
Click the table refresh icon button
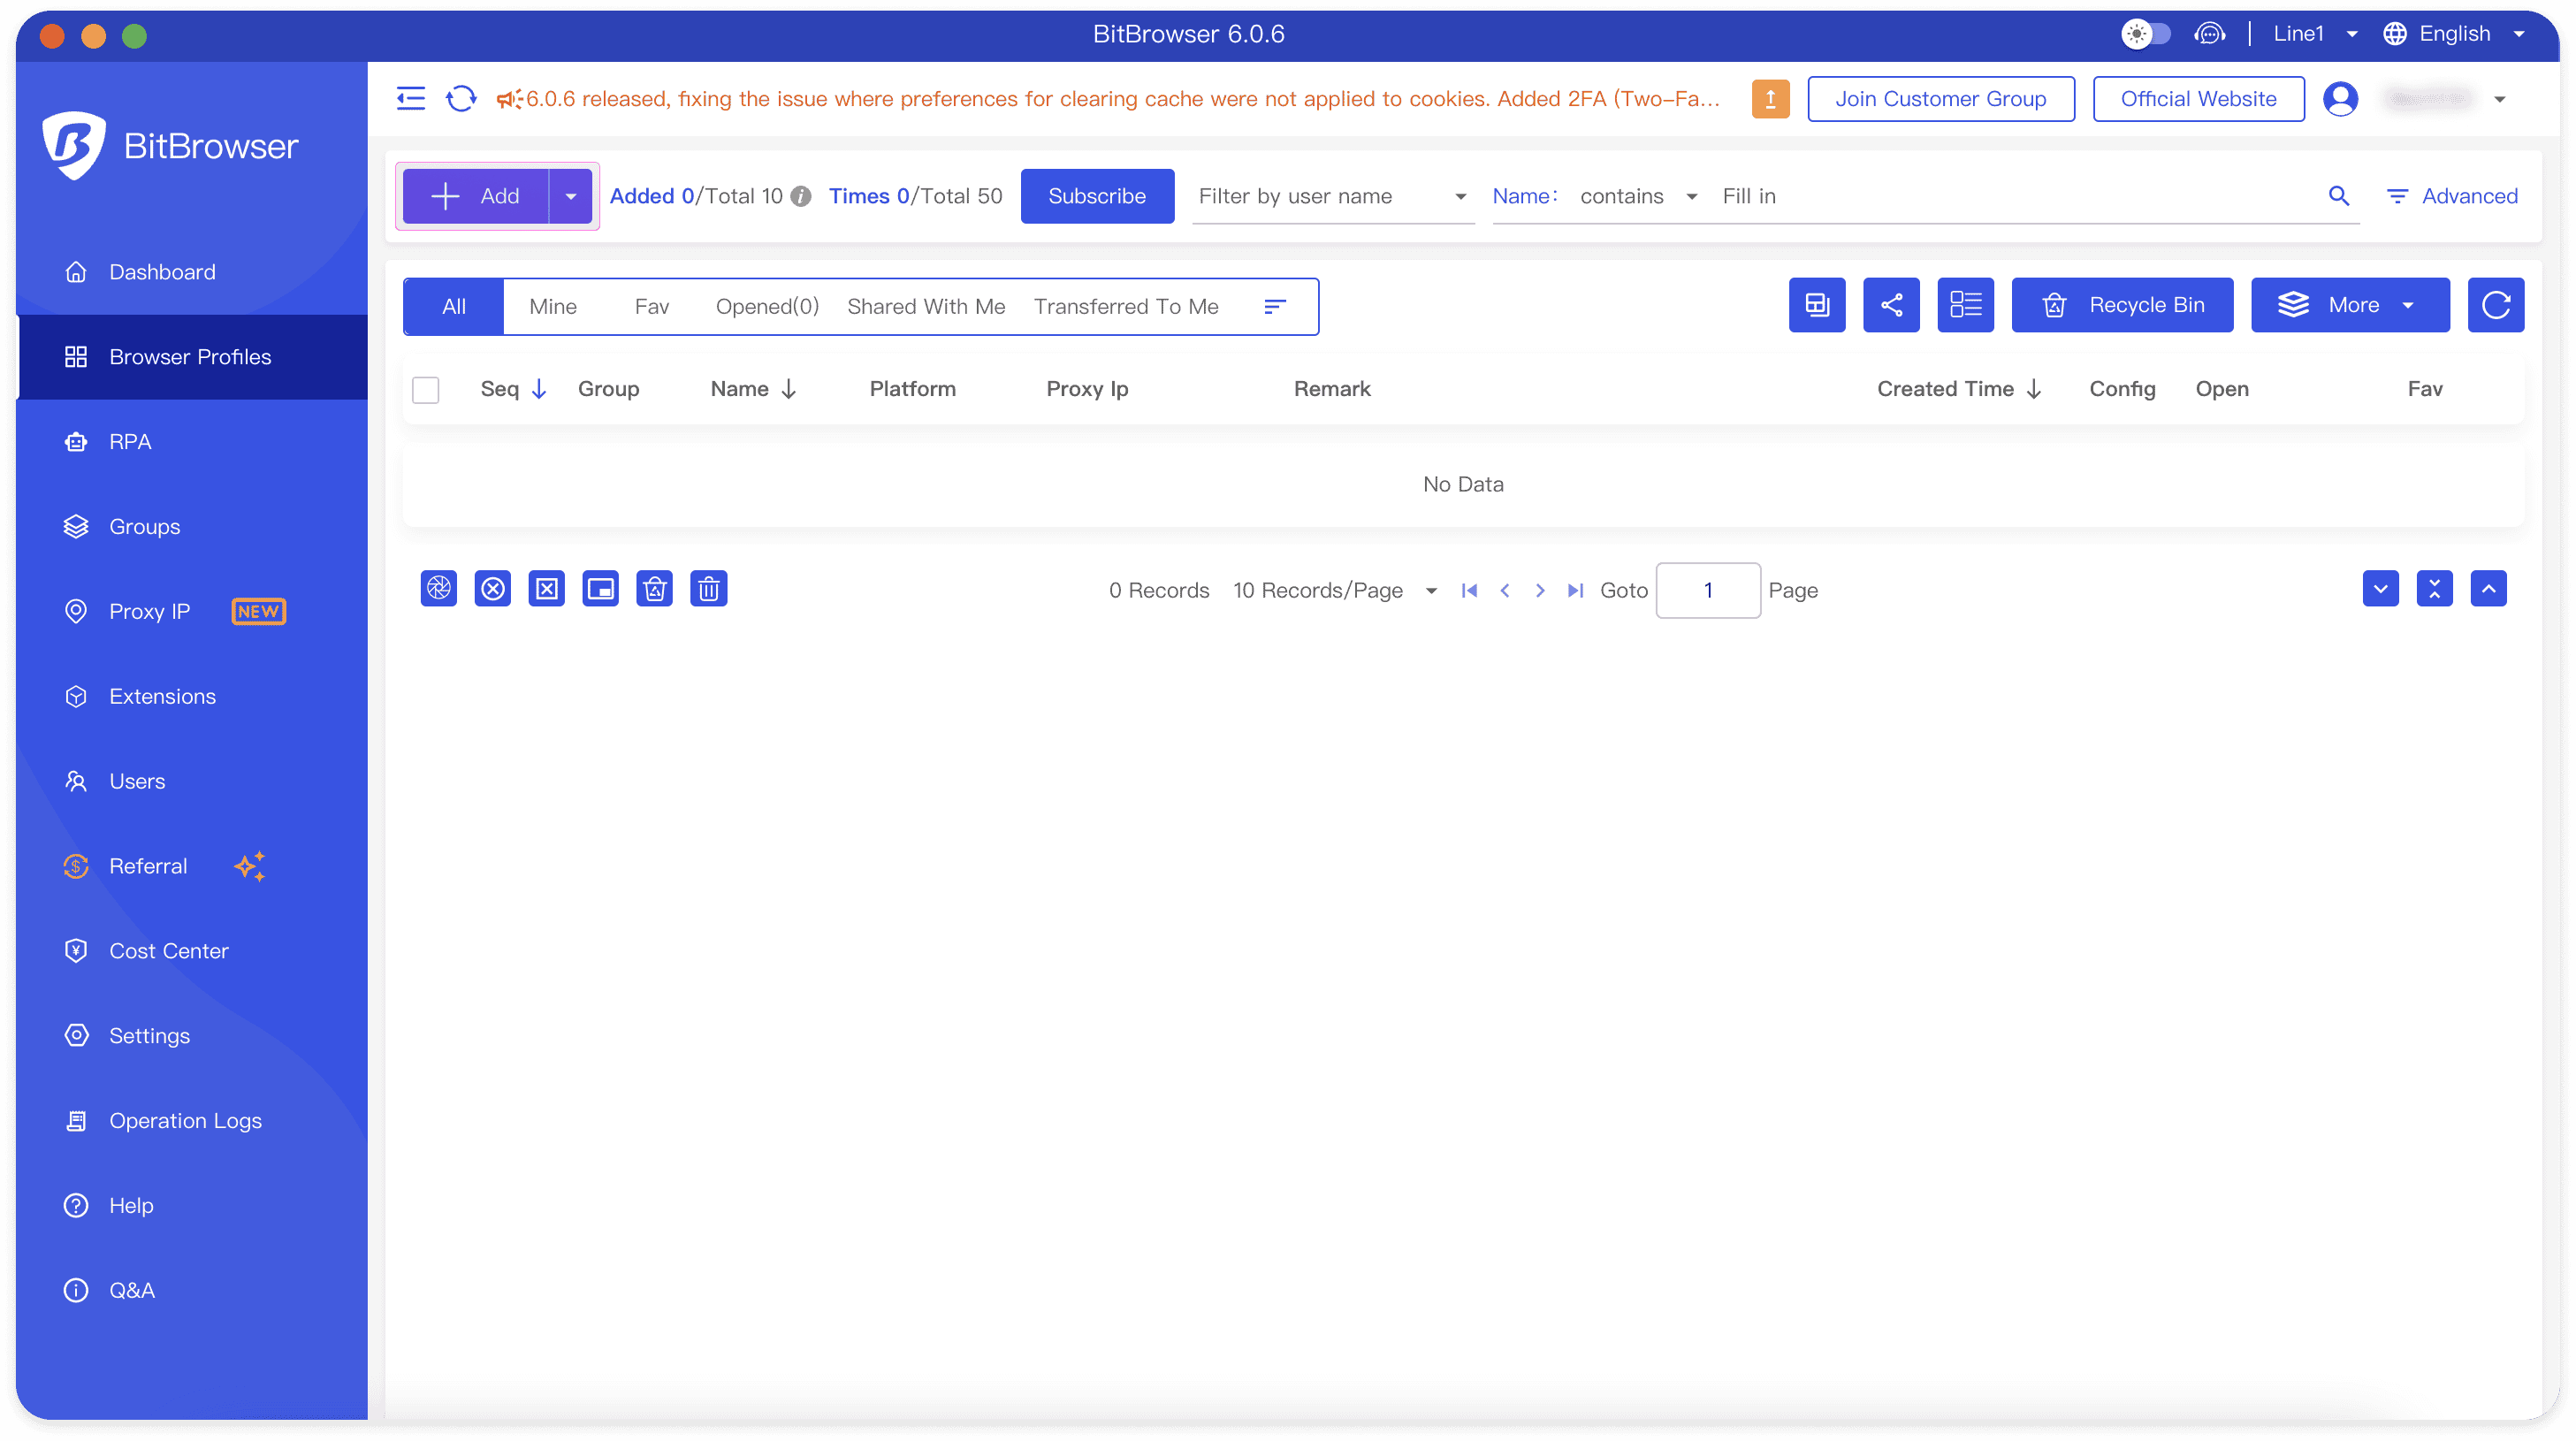click(x=2495, y=305)
